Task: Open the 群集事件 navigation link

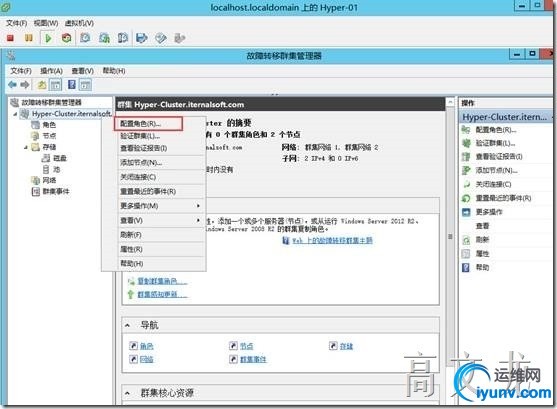Action: [253, 359]
